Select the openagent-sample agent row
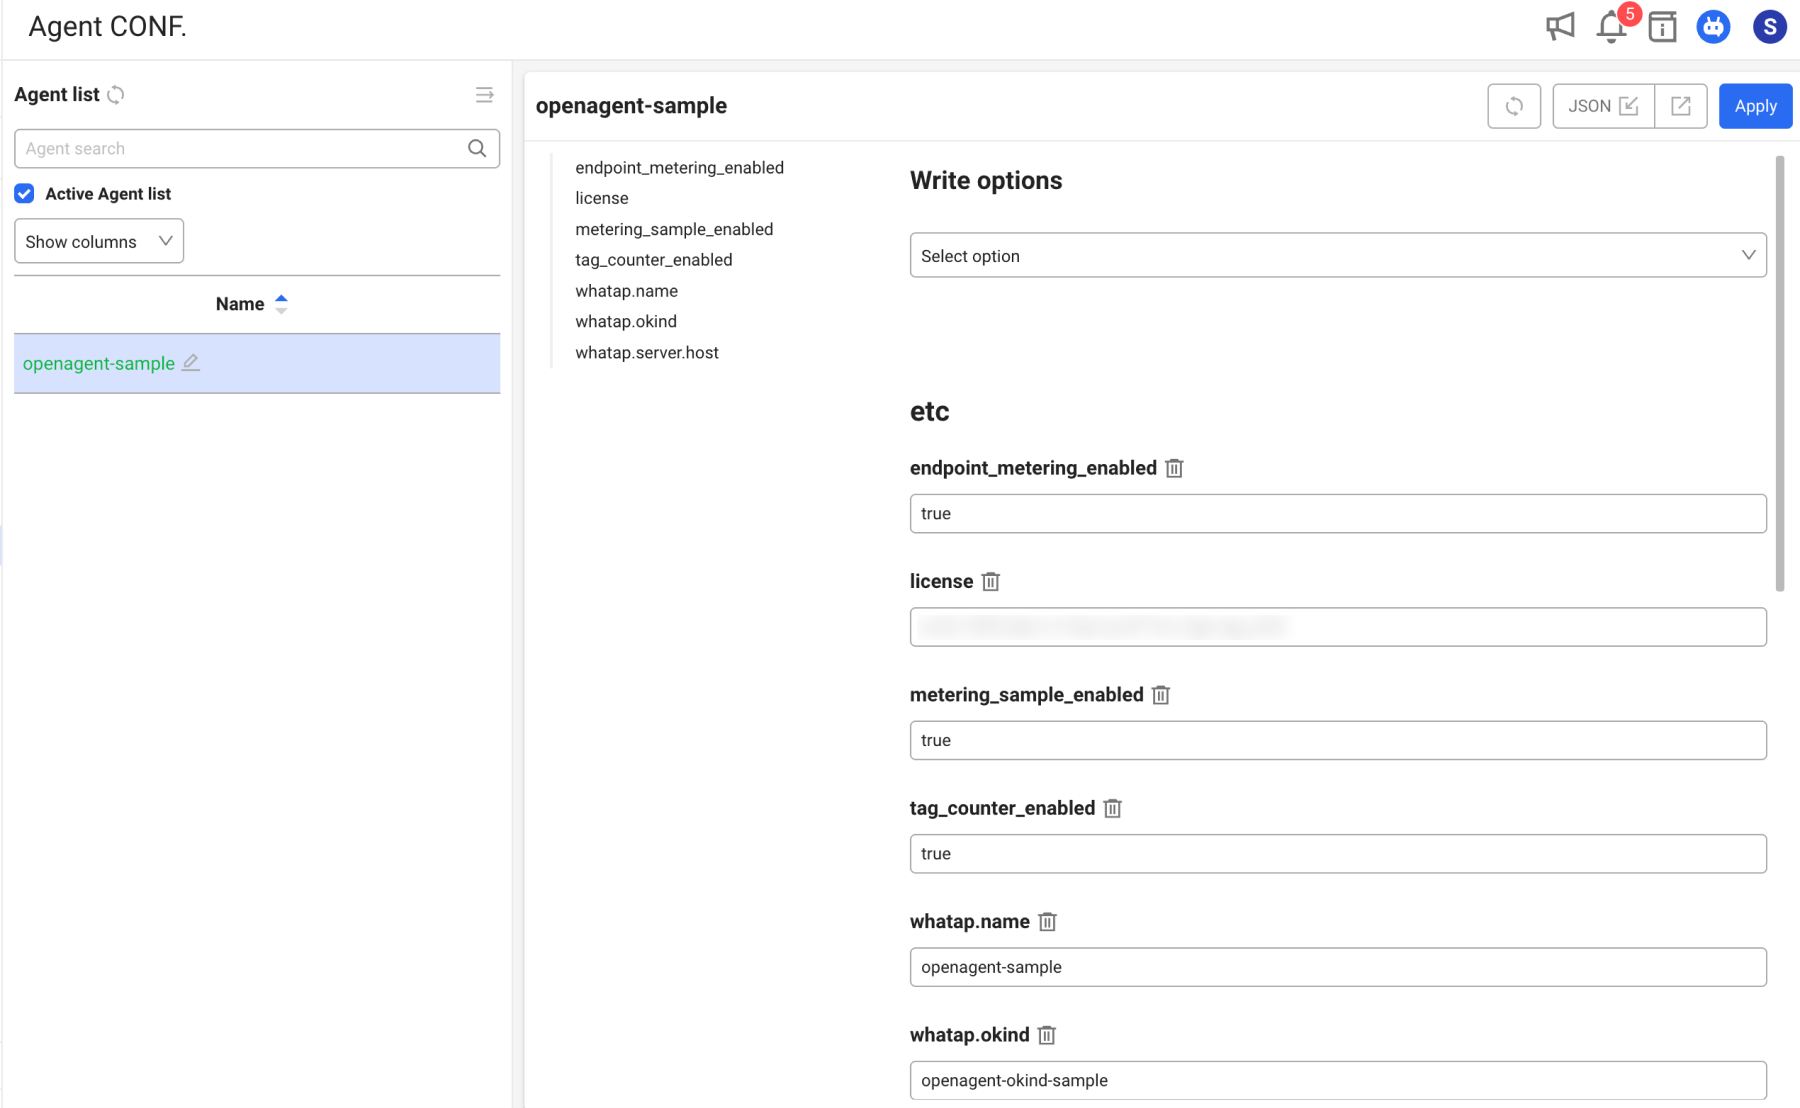 [x=257, y=363]
